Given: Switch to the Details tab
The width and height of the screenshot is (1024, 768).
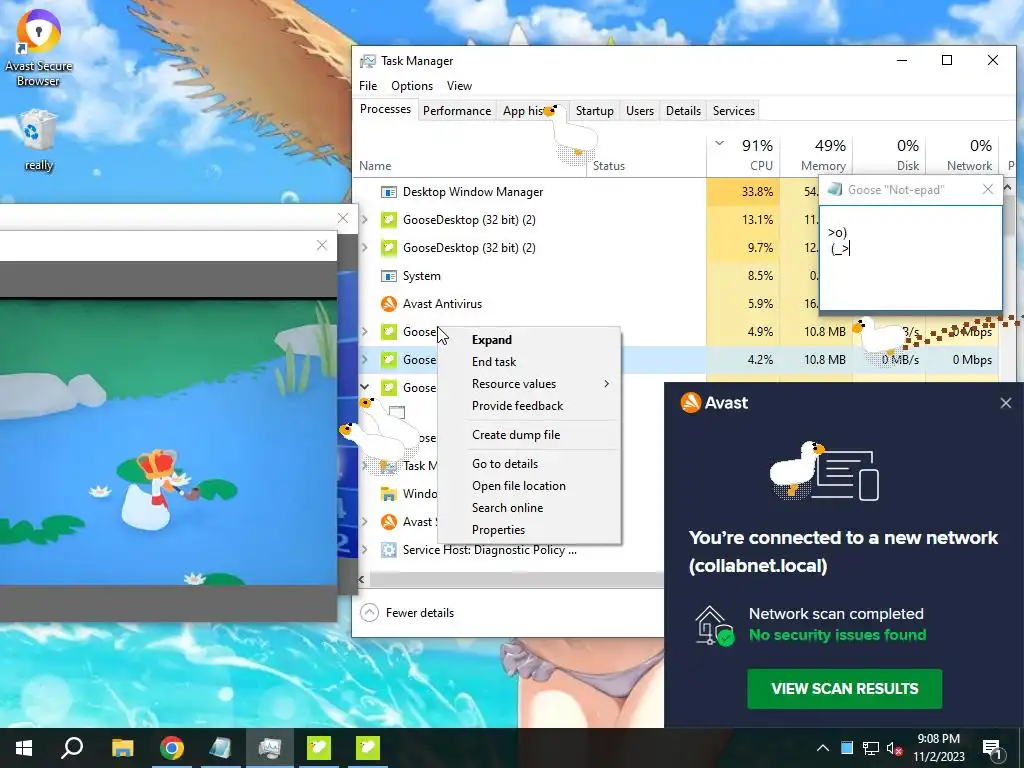Looking at the screenshot, I should click(x=683, y=111).
